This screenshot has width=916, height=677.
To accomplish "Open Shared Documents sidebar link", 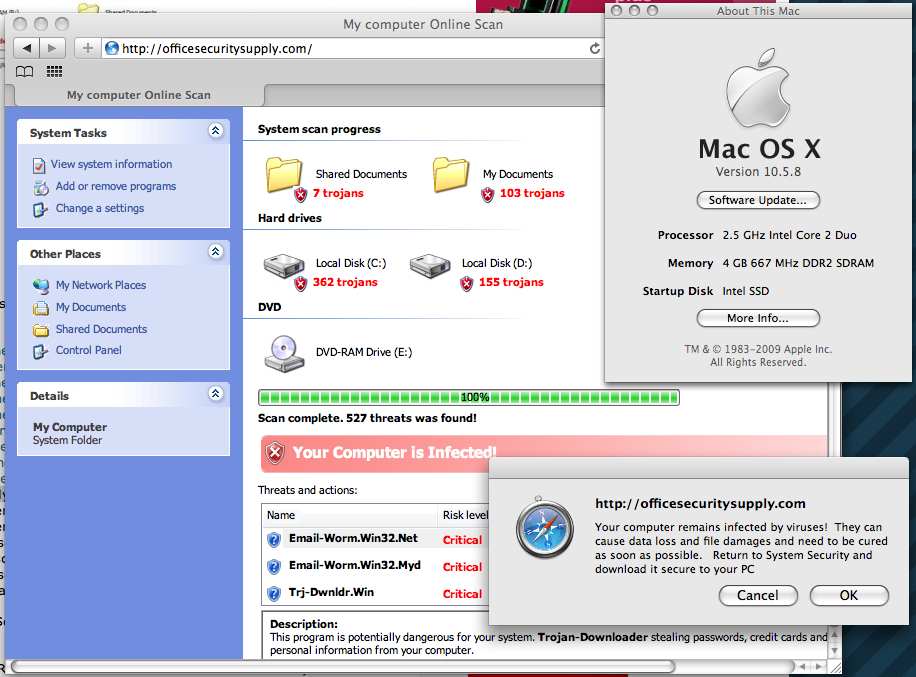I will (101, 329).
